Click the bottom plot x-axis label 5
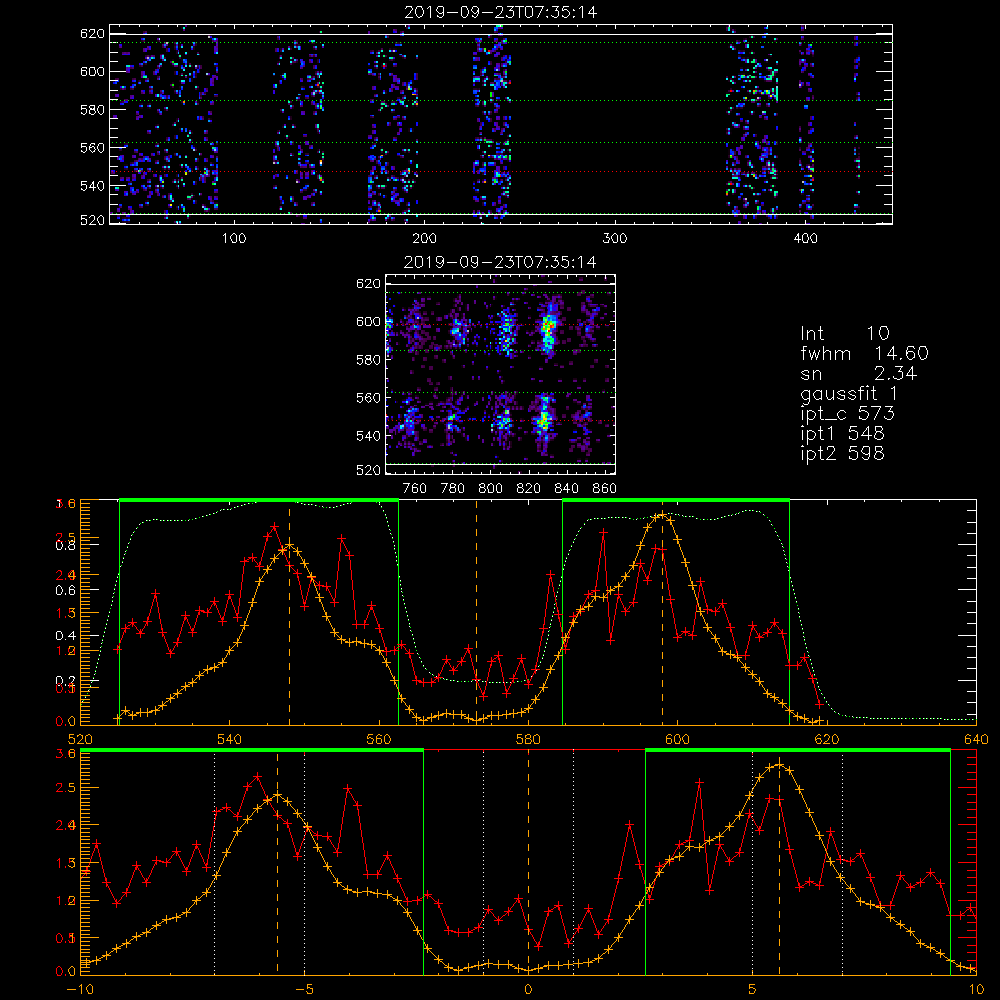 [753, 989]
